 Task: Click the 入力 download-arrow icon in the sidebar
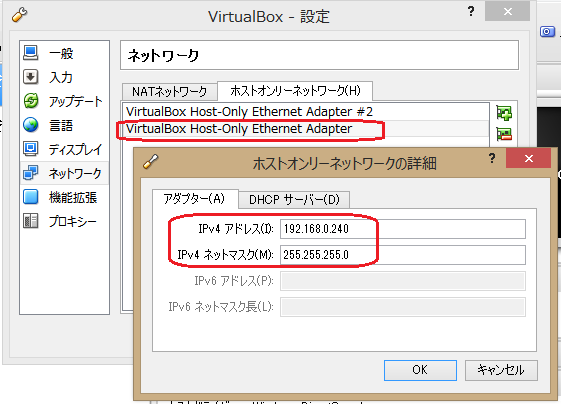[30, 77]
